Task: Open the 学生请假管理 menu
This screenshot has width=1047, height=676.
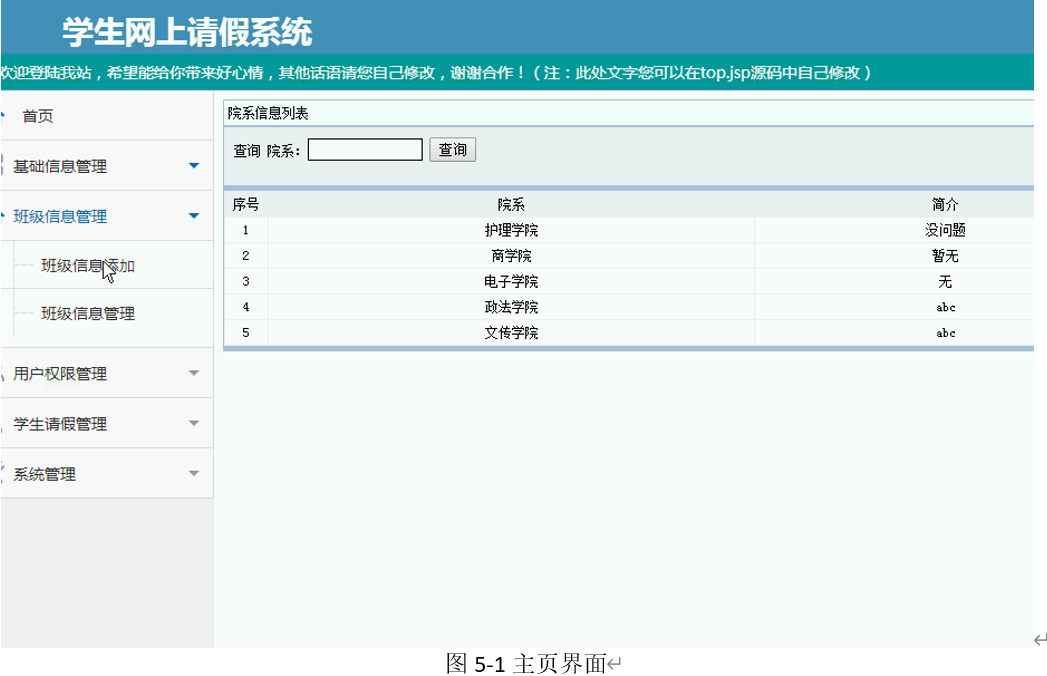Action: tap(60, 424)
